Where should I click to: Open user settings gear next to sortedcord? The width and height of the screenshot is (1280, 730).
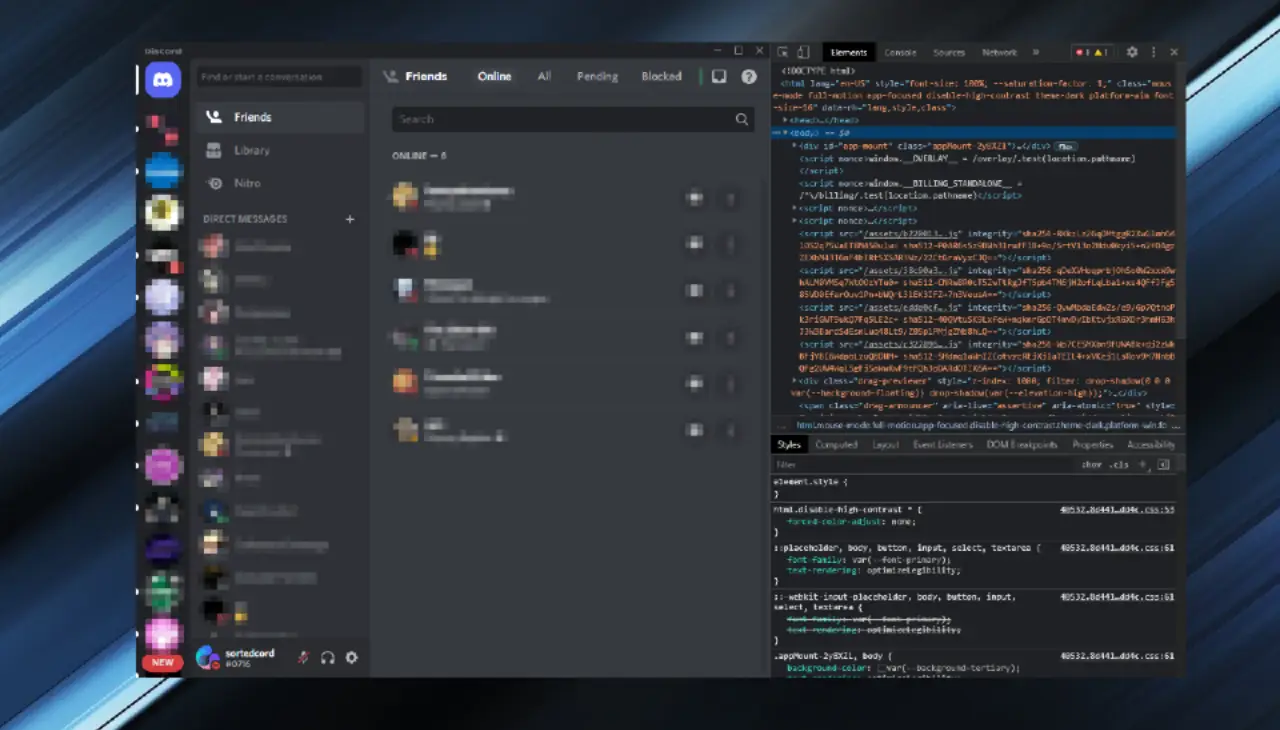point(351,657)
